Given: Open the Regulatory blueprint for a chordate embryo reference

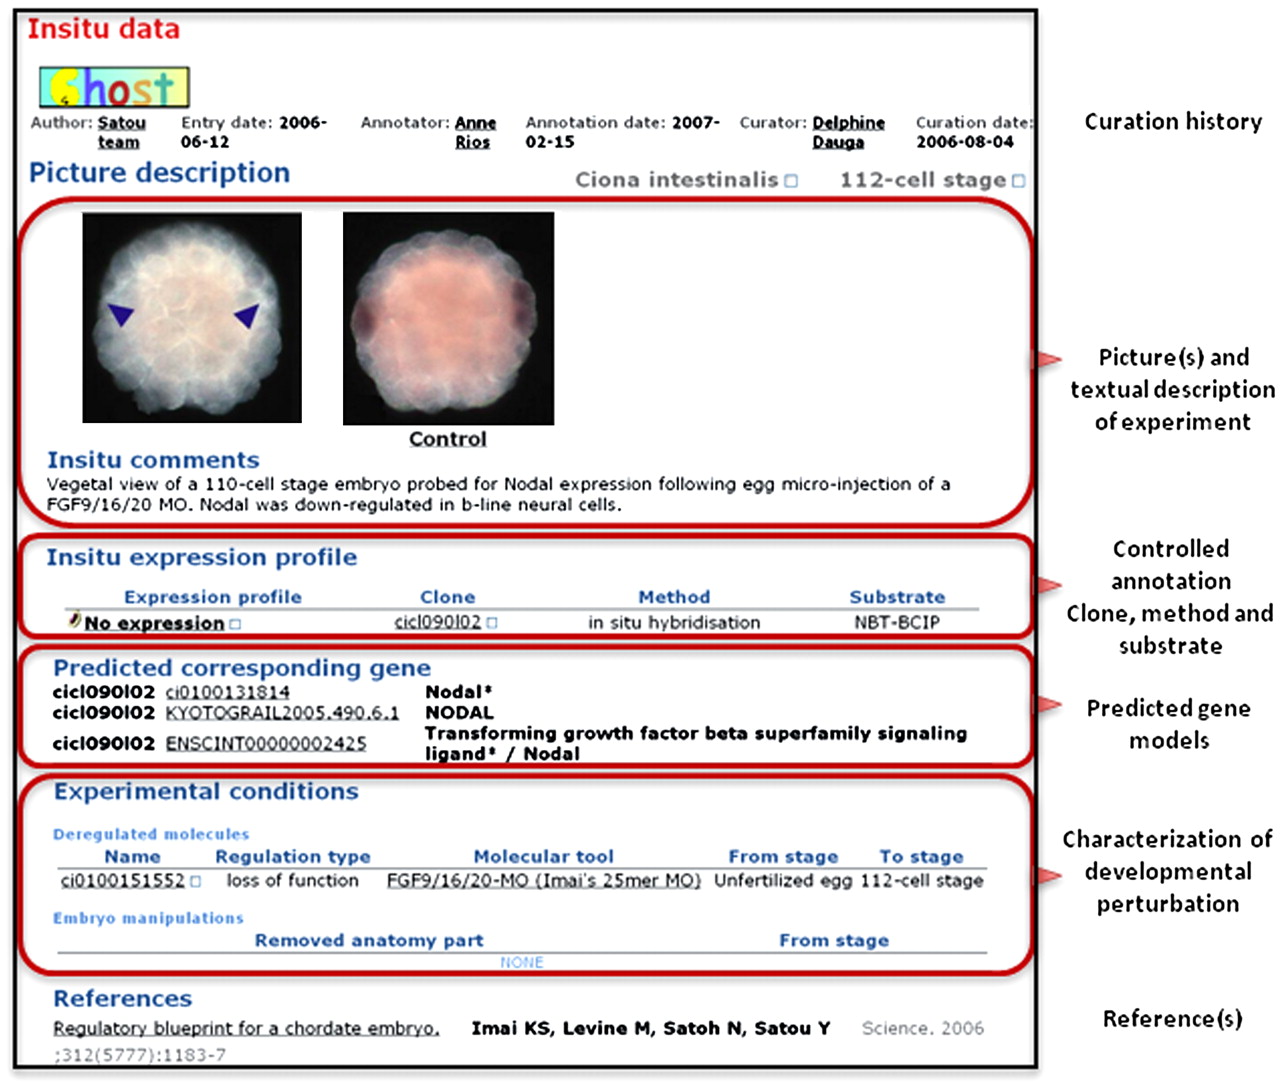Looking at the screenshot, I should [x=246, y=1028].
